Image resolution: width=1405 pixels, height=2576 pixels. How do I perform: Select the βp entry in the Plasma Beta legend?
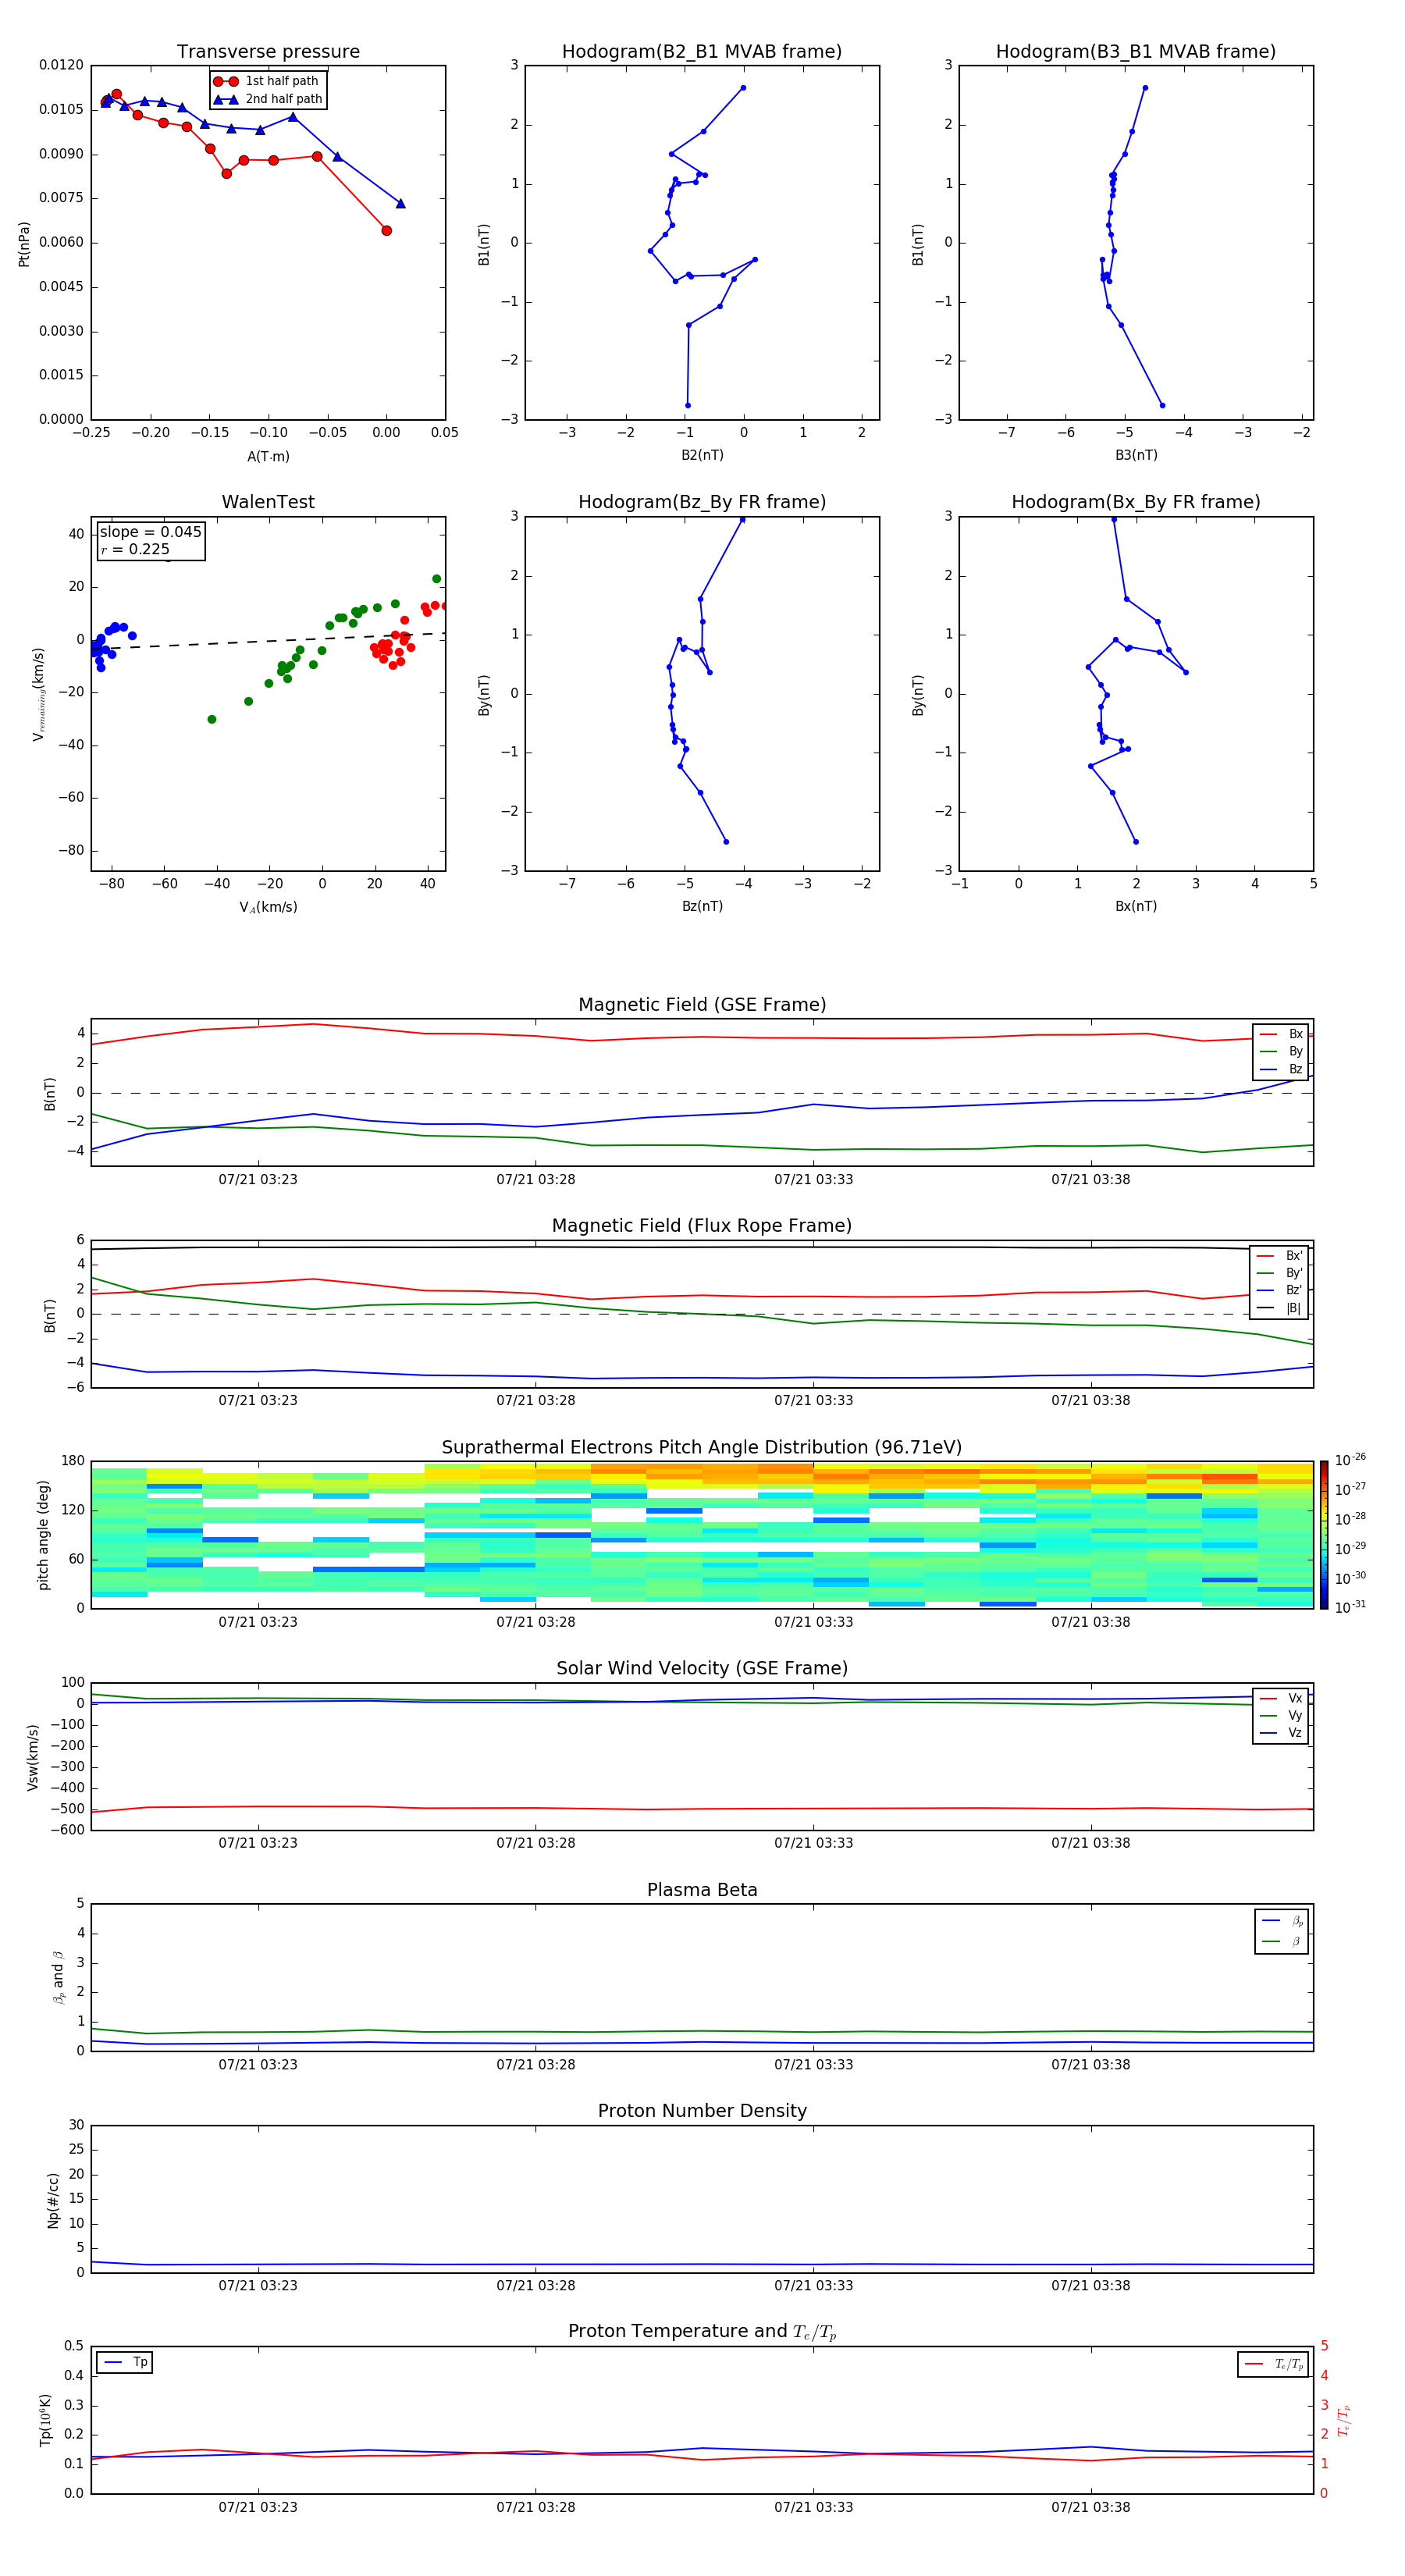point(1282,1921)
